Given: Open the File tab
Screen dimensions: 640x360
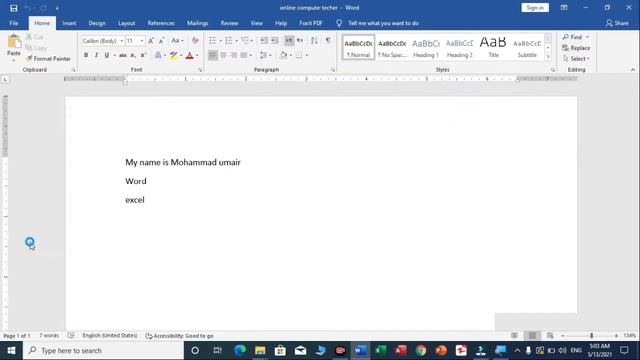Looking at the screenshot, I should coord(13,23).
